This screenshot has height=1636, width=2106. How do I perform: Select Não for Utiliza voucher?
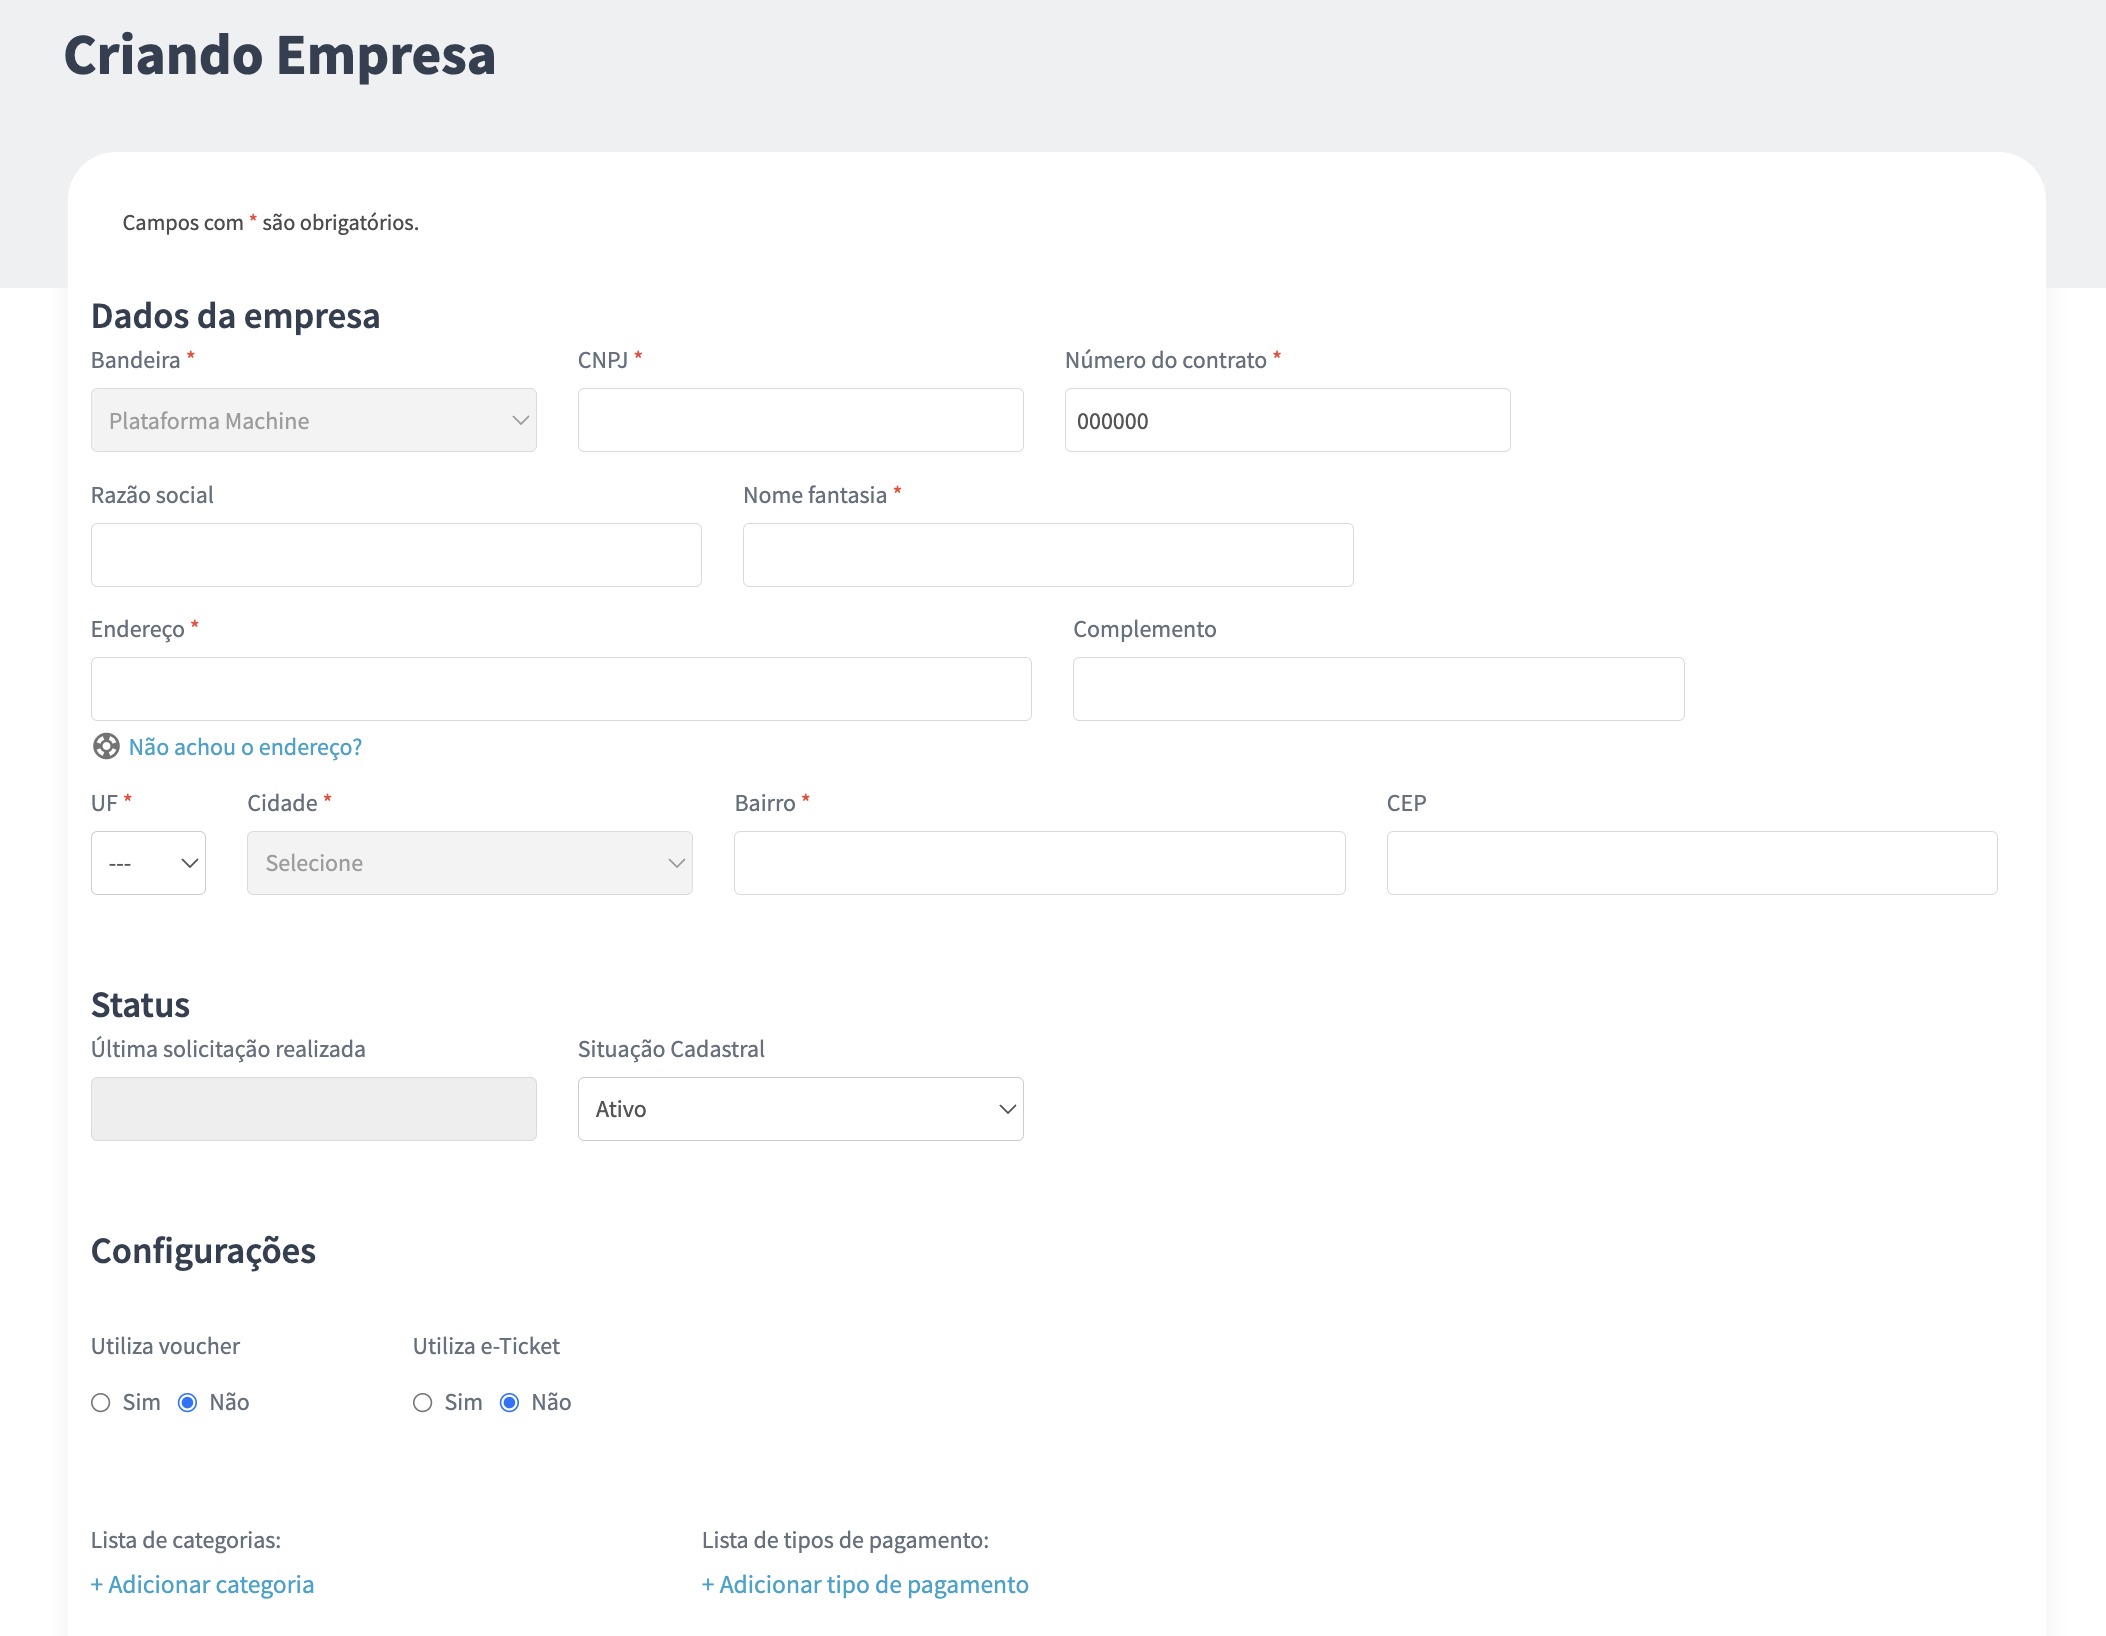pyautogui.click(x=187, y=1403)
